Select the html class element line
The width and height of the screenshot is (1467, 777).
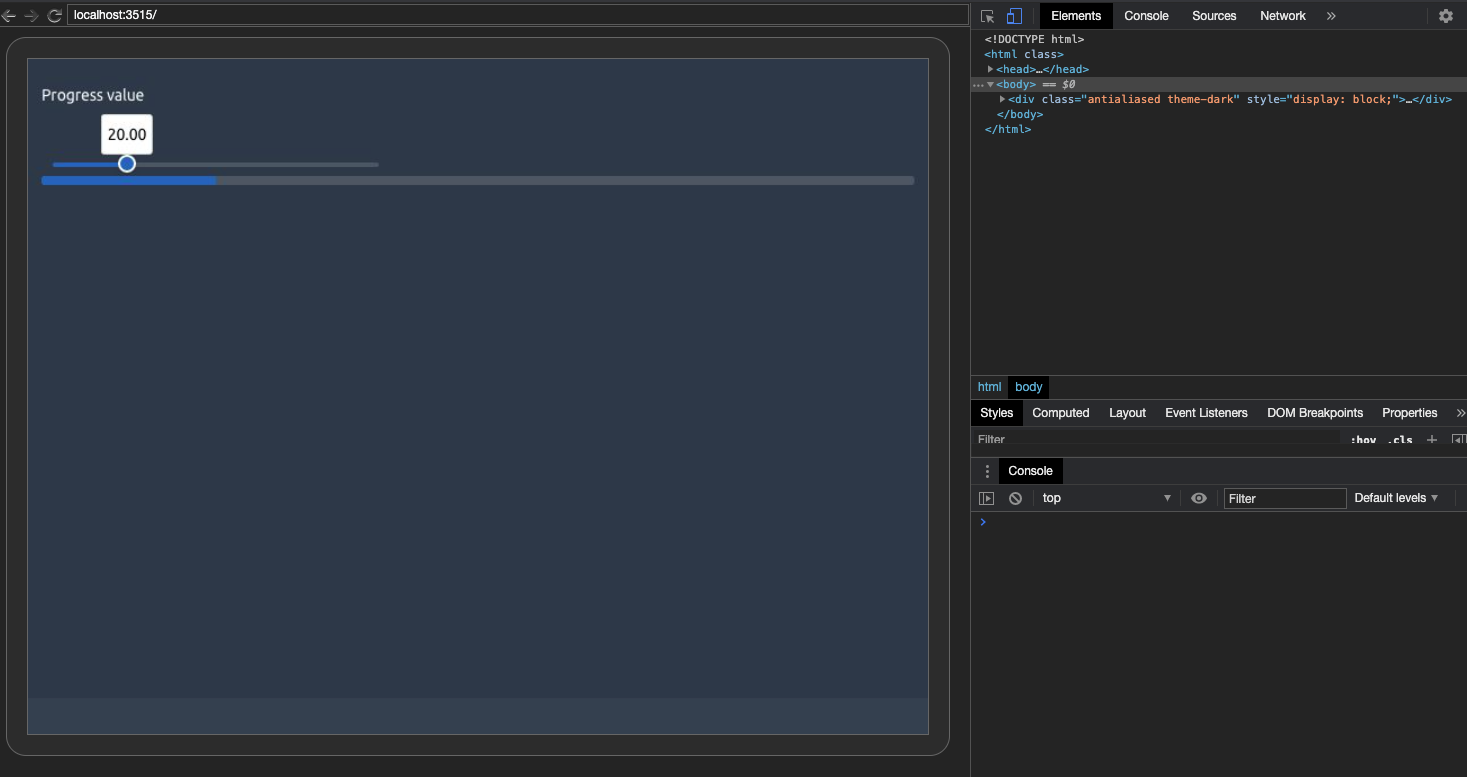(1024, 54)
